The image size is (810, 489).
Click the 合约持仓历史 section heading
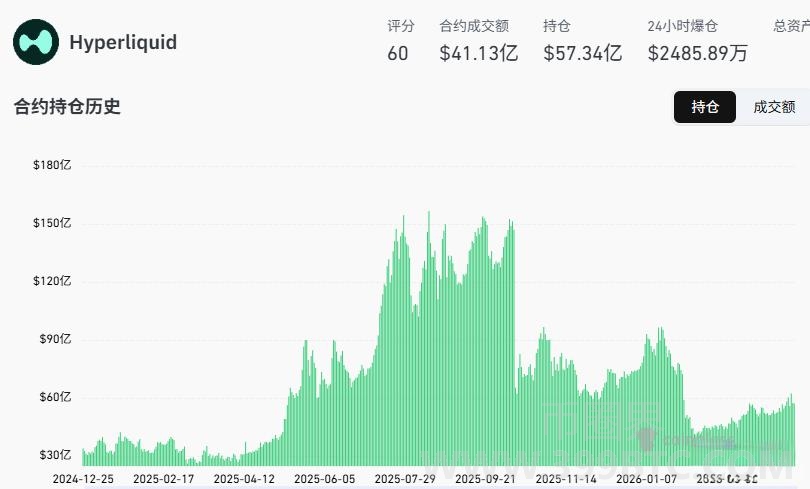[67, 106]
